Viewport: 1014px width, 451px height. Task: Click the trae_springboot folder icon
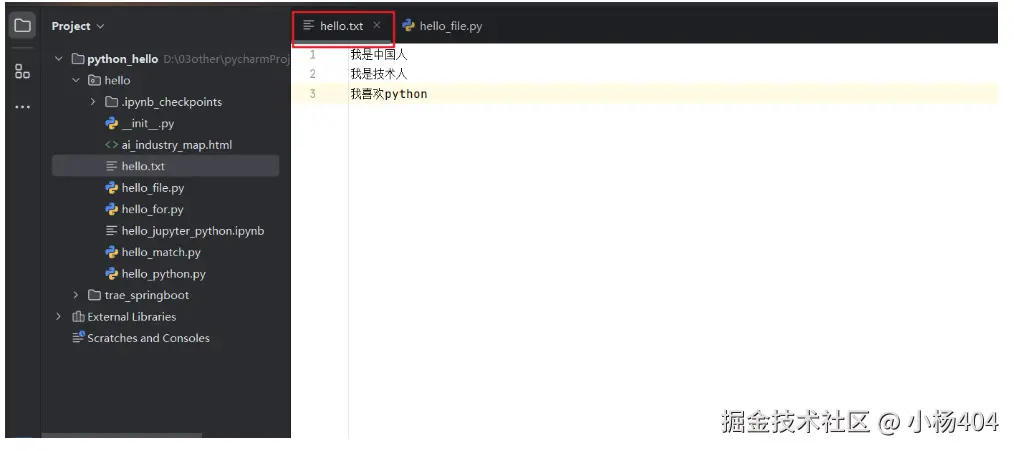coord(94,295)
